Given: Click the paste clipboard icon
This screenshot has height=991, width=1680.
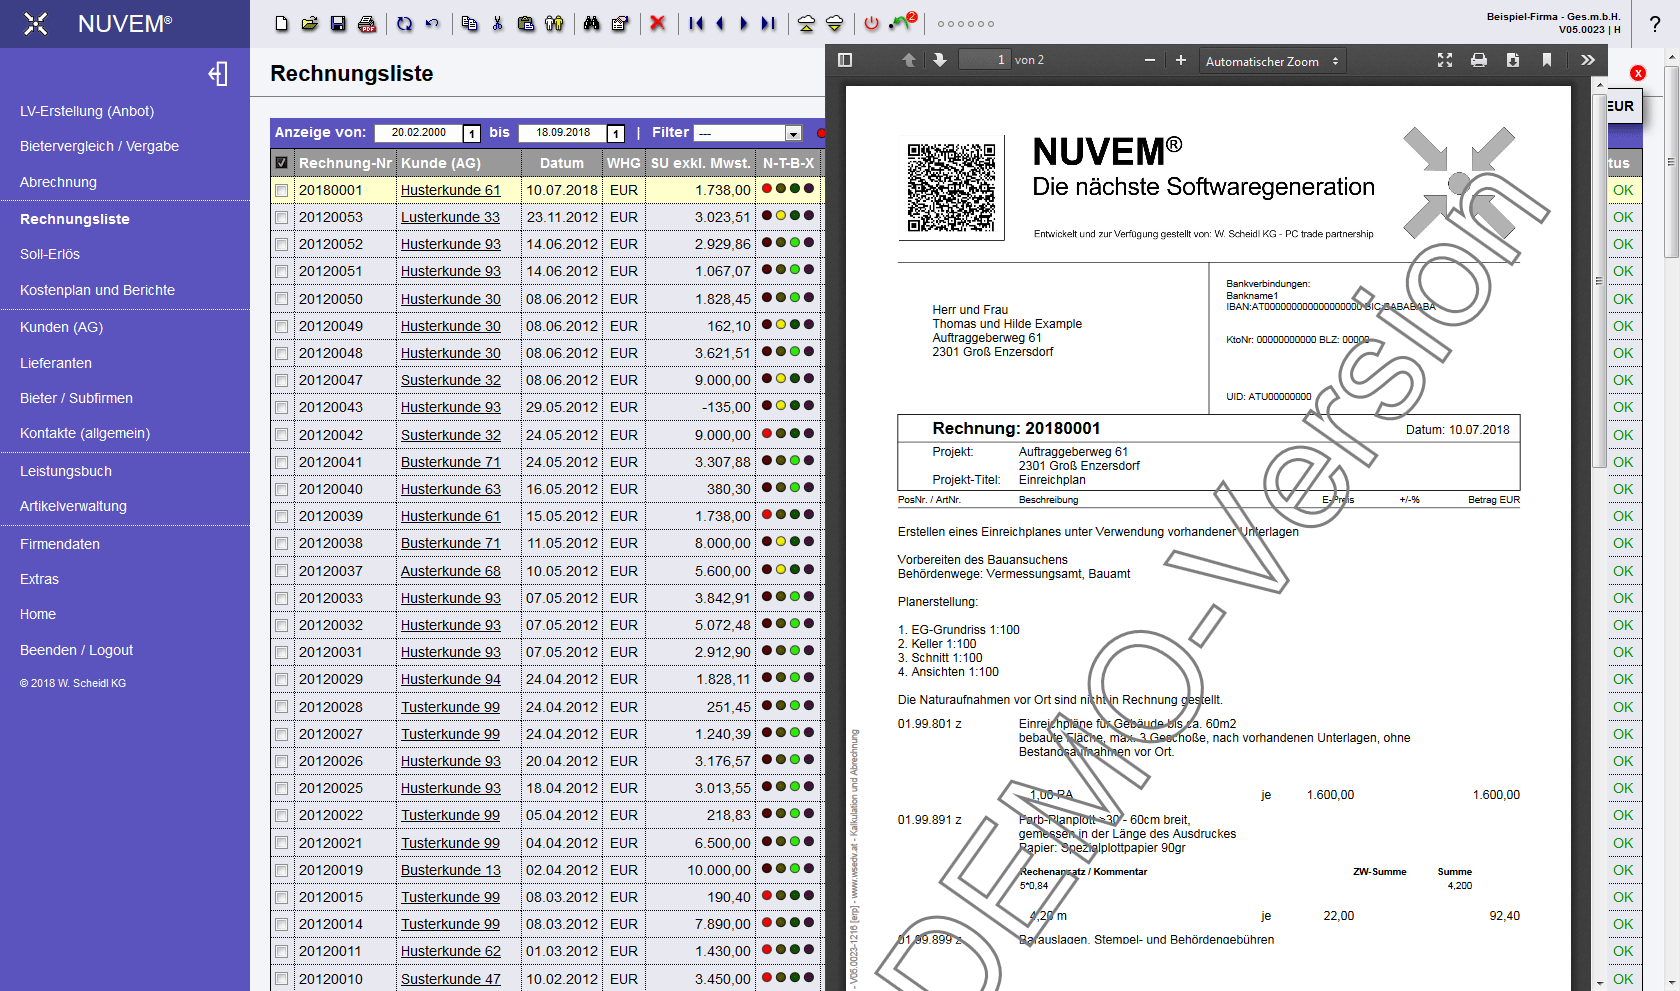Looking at the screenshot, I should coord(526,23).
